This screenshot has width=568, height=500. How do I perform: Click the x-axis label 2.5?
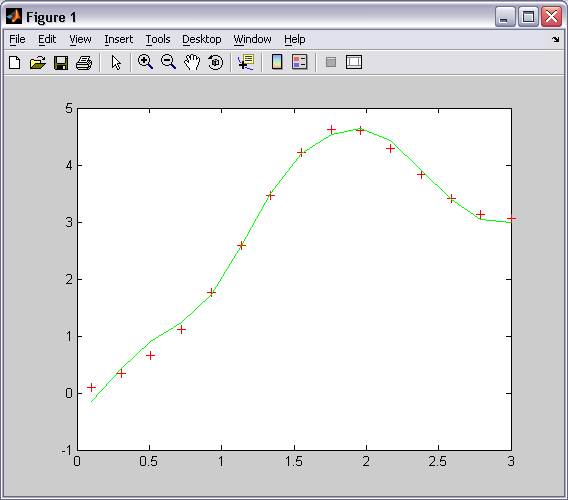pyautogui.click(x=438, y=461)
